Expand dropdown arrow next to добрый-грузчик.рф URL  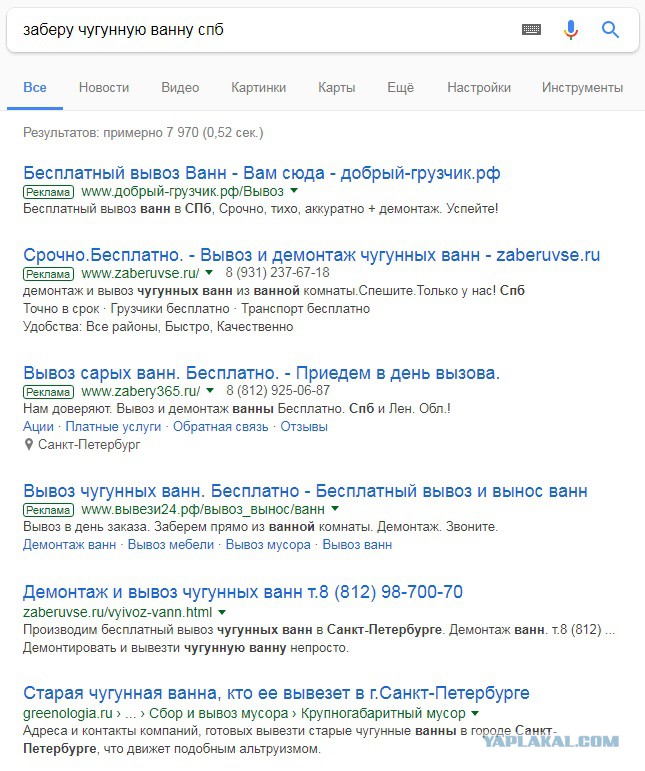point(294,190)
